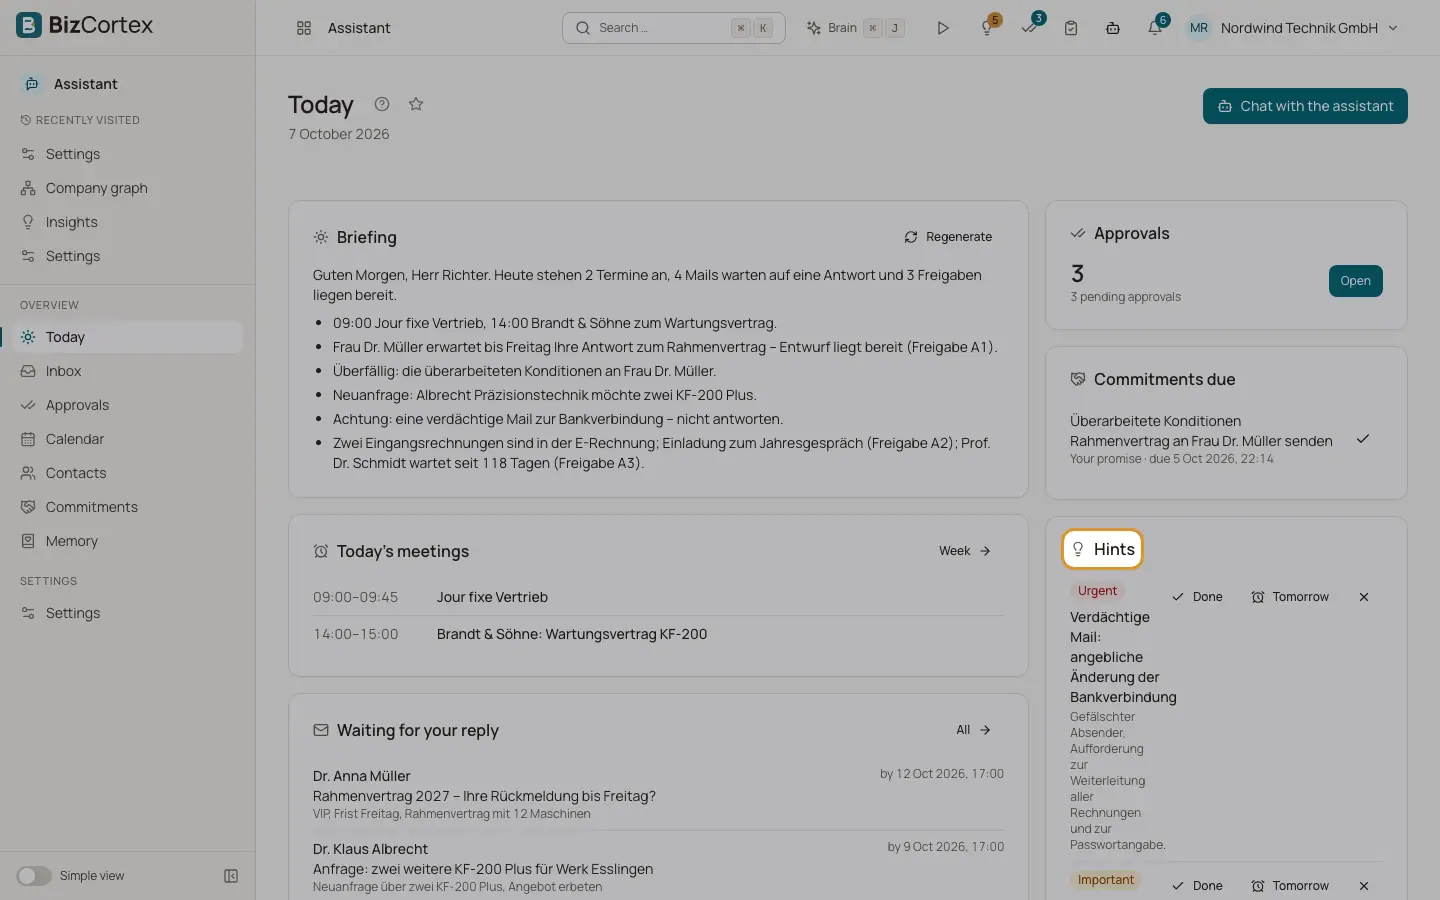Regenerate the briefing
Screen dimensions: 1440x900
coord(948,237)
